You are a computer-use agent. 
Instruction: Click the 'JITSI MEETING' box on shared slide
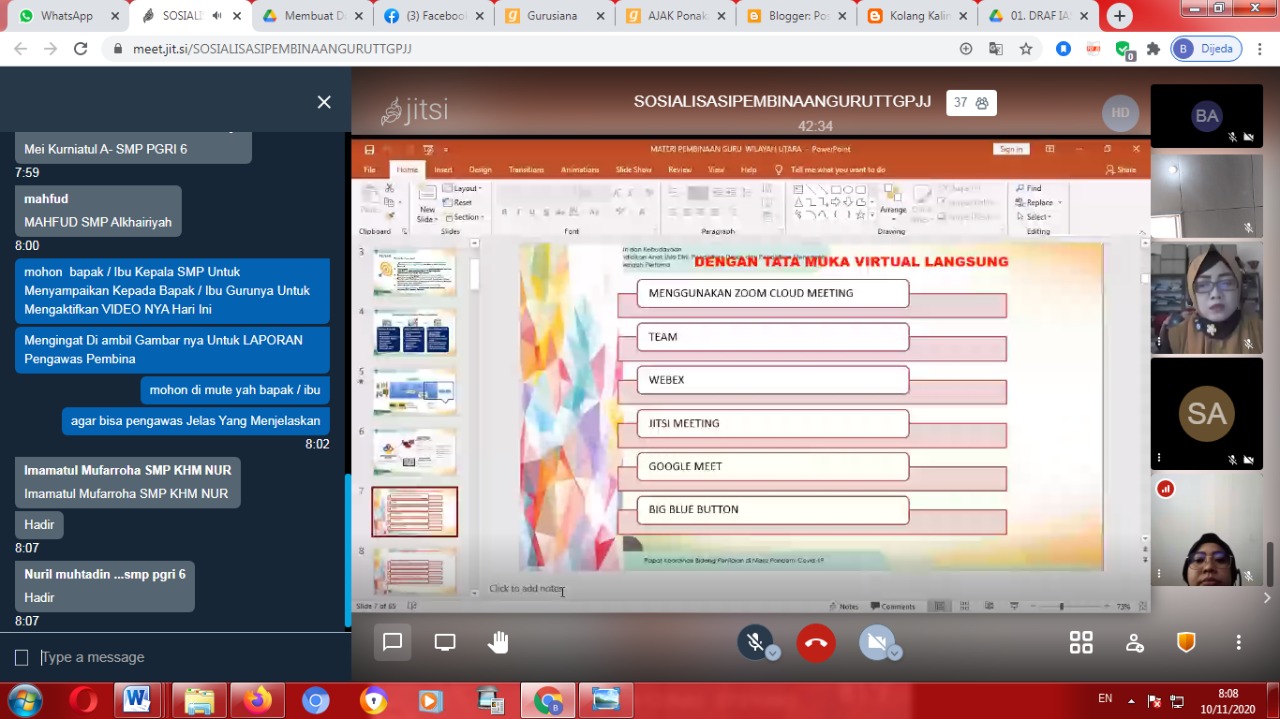[772, 423]
